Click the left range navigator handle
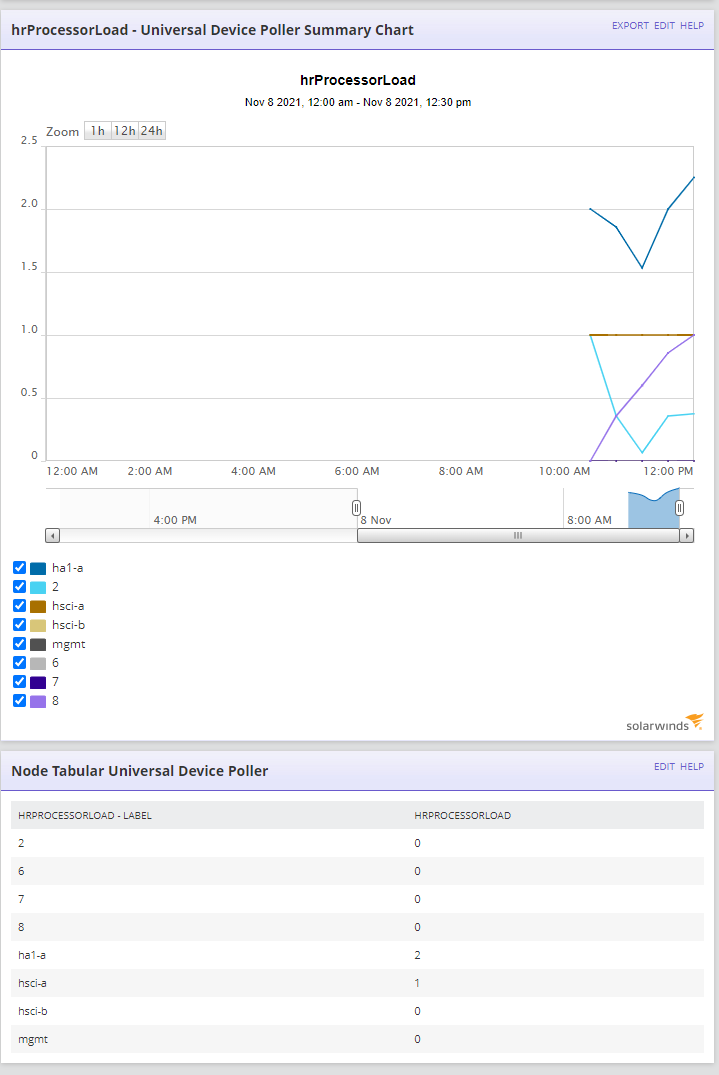This screenshot has width=719, height=1075. [356, 508]
